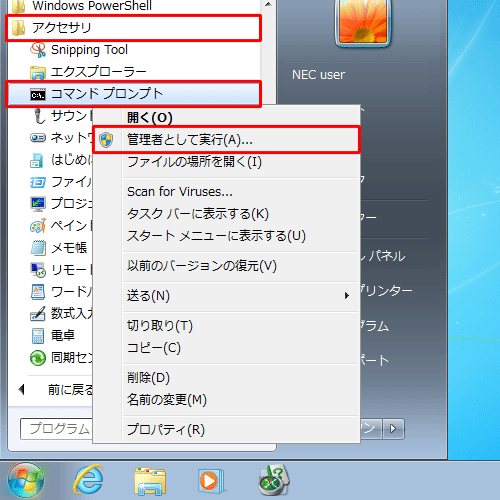Click the Math Input Panel (数式入力) icon
Viewport: 500px width, 500px height.
[x=38, y=314]
